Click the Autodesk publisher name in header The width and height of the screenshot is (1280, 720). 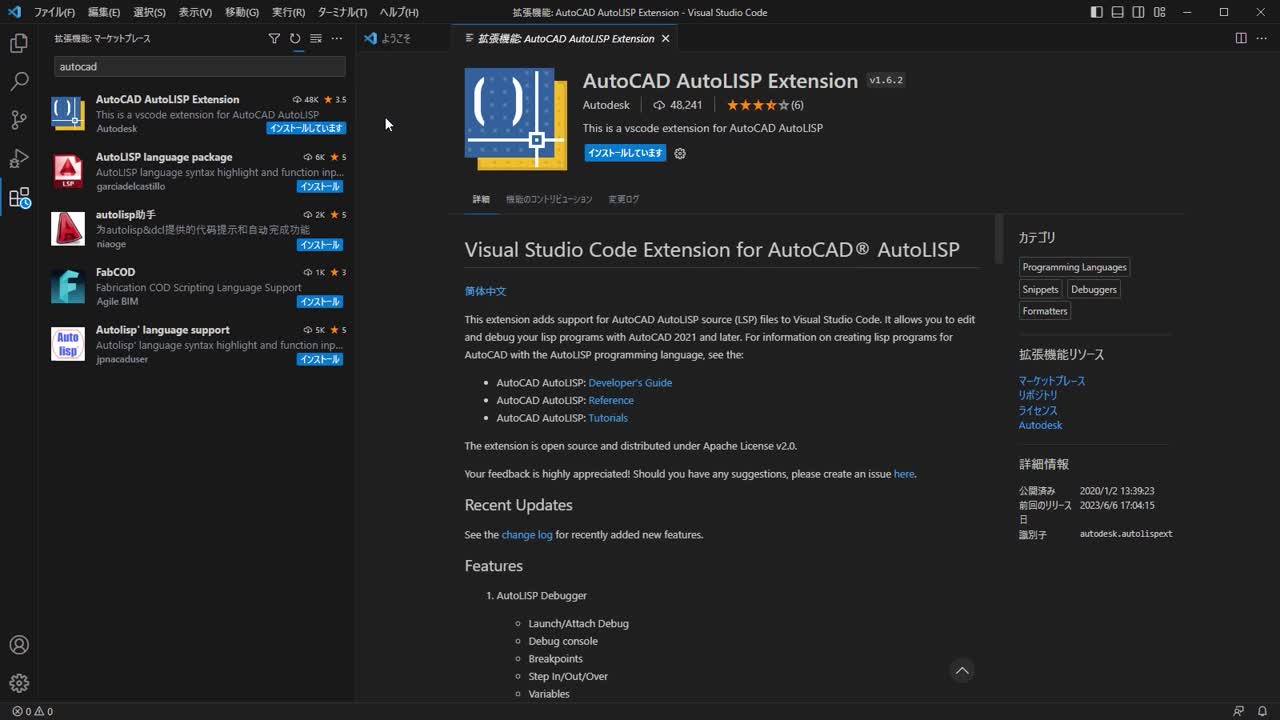pos(606,105)
